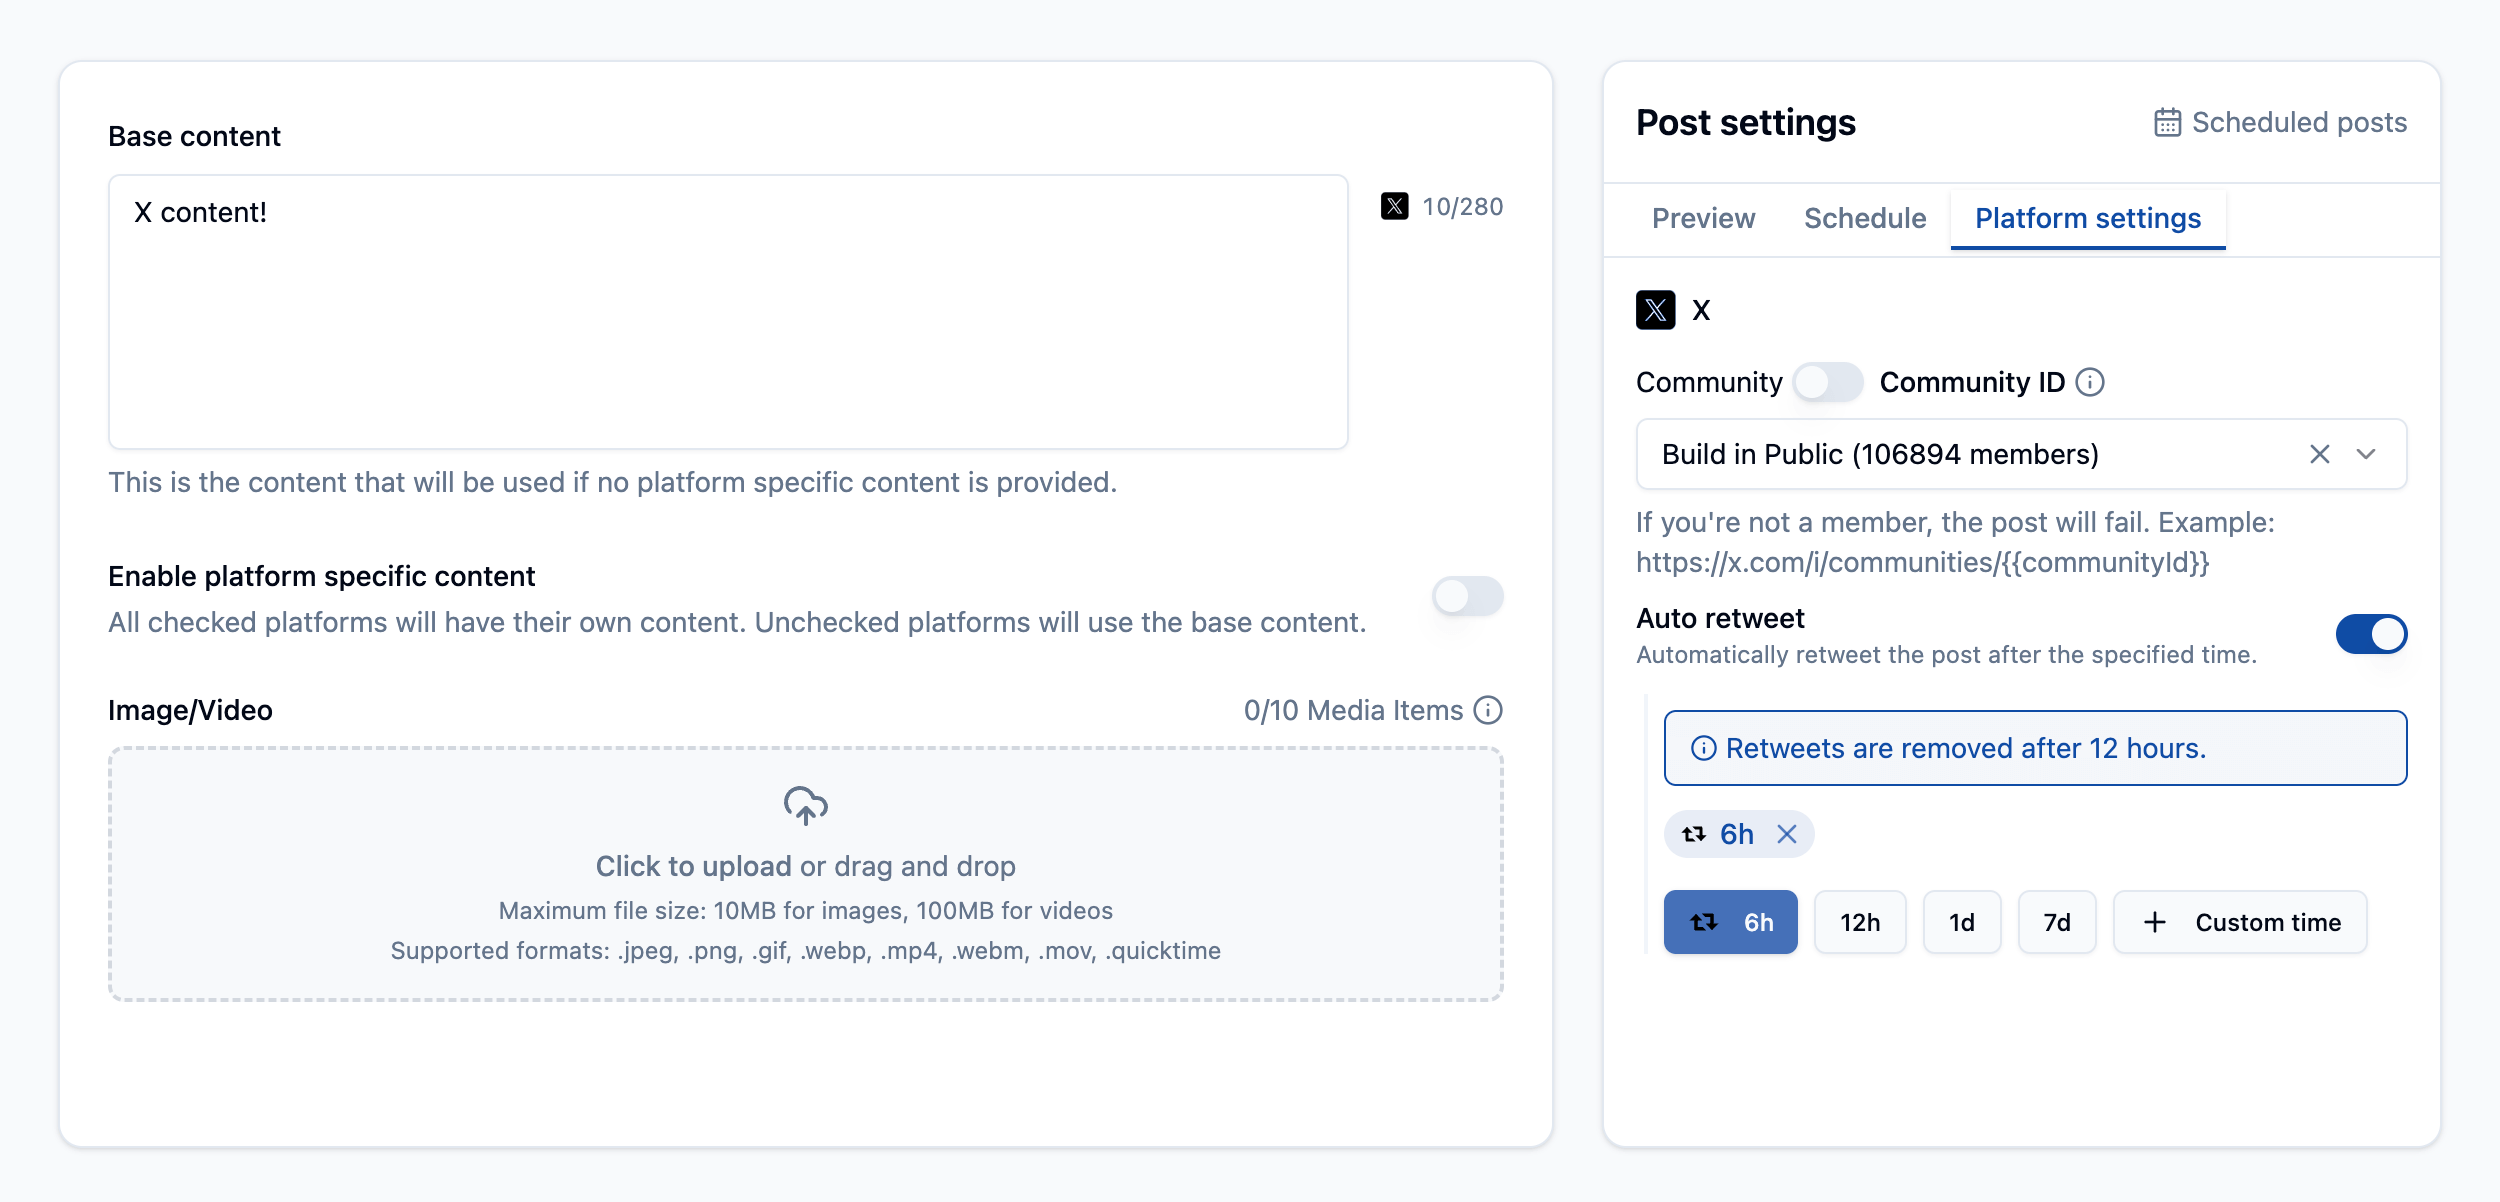Add a Custom time interval
This screenshot has width=2500, height=1202.
[x=2240, y=922]
